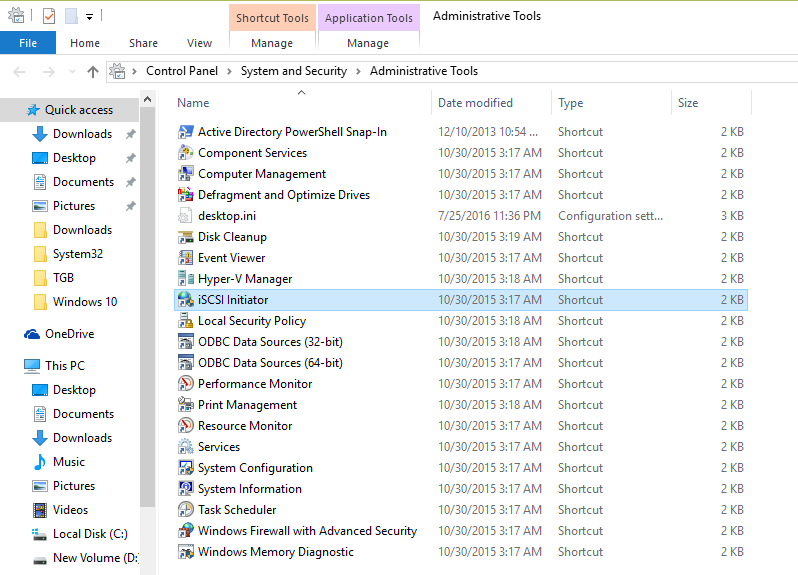Select the Local Security Policy icon
This screenshot has width=798, height=575.
pyautogui.click(x=185, y=321)
